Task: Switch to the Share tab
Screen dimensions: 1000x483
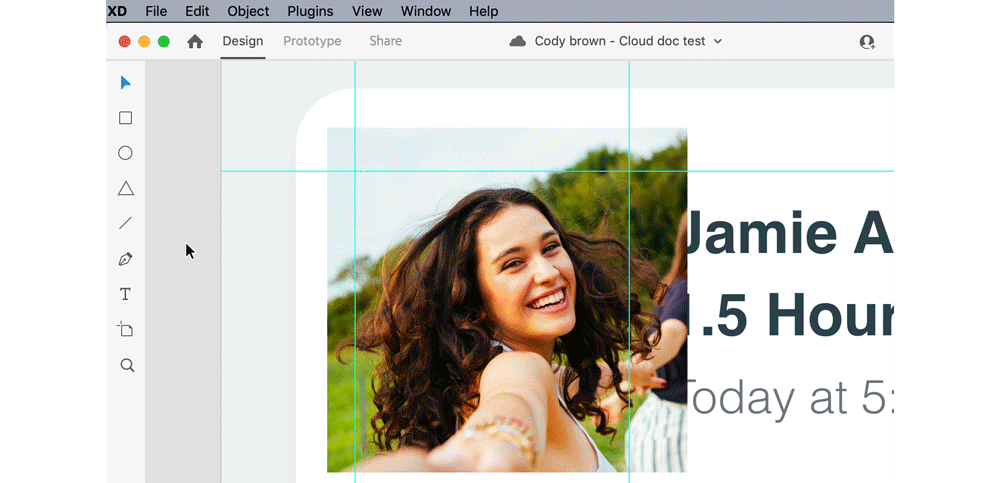Action: click(x=385, y=41)
